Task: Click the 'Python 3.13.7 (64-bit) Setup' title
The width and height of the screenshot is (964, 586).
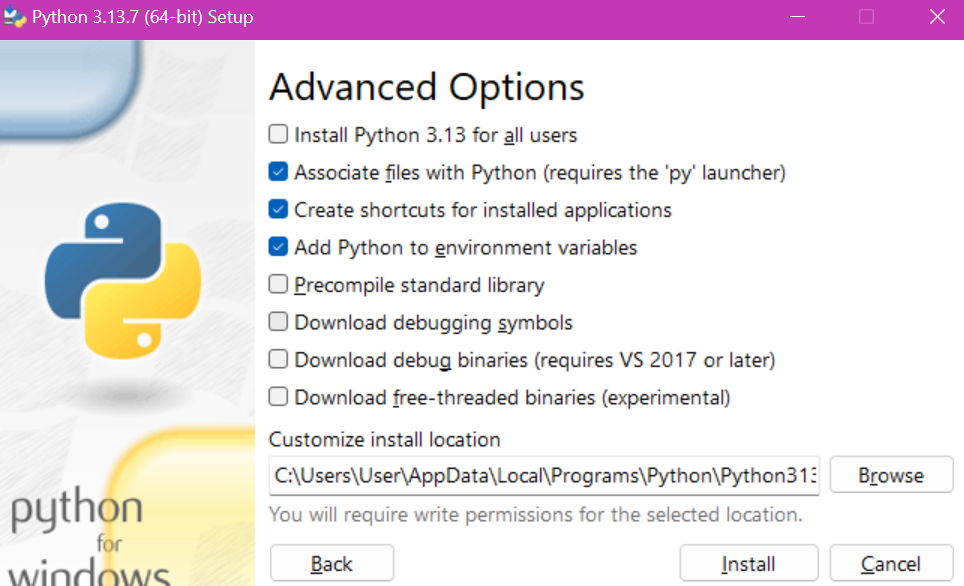Action: pos(143,17)
